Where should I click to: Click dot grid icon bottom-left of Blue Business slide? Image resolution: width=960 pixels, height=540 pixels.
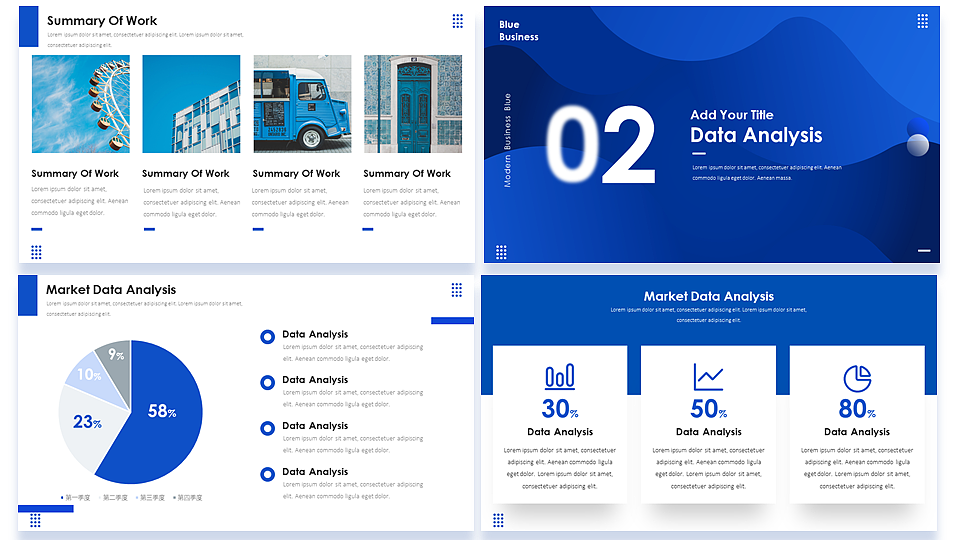click(501, 252)
